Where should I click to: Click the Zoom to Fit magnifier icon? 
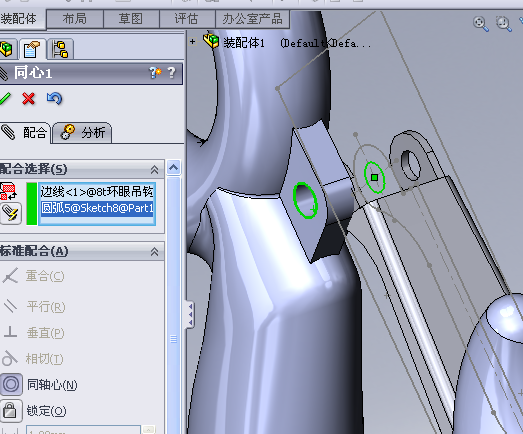pos(481,24)
